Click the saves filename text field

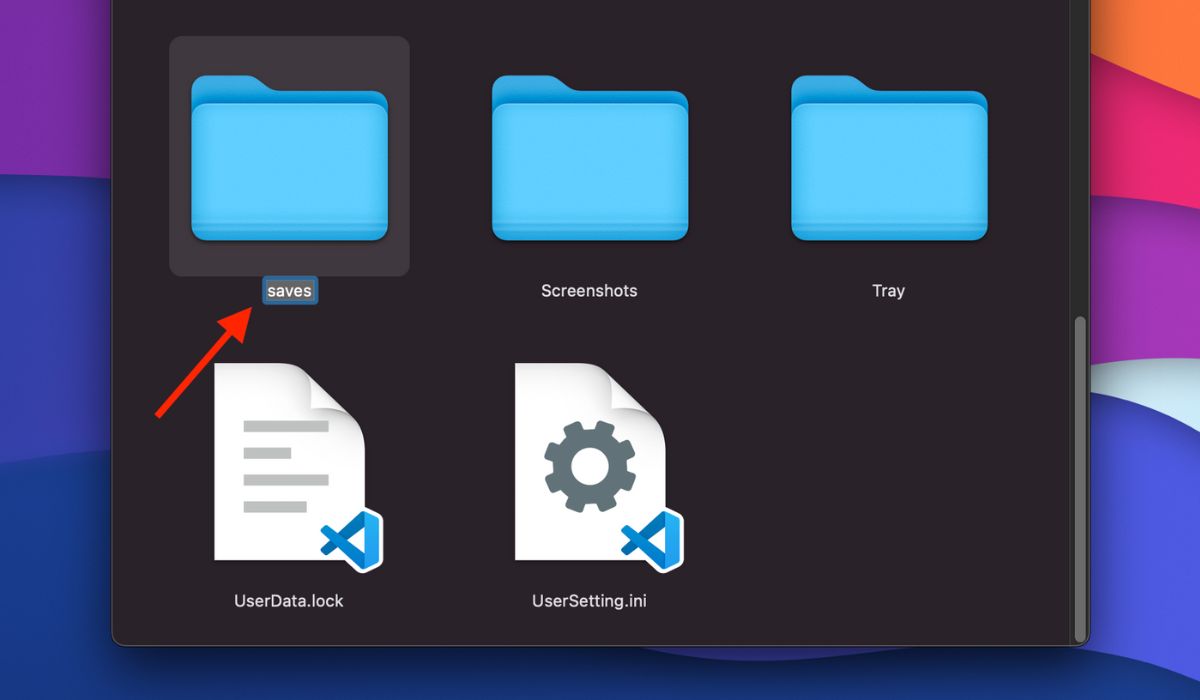point(289,290)
